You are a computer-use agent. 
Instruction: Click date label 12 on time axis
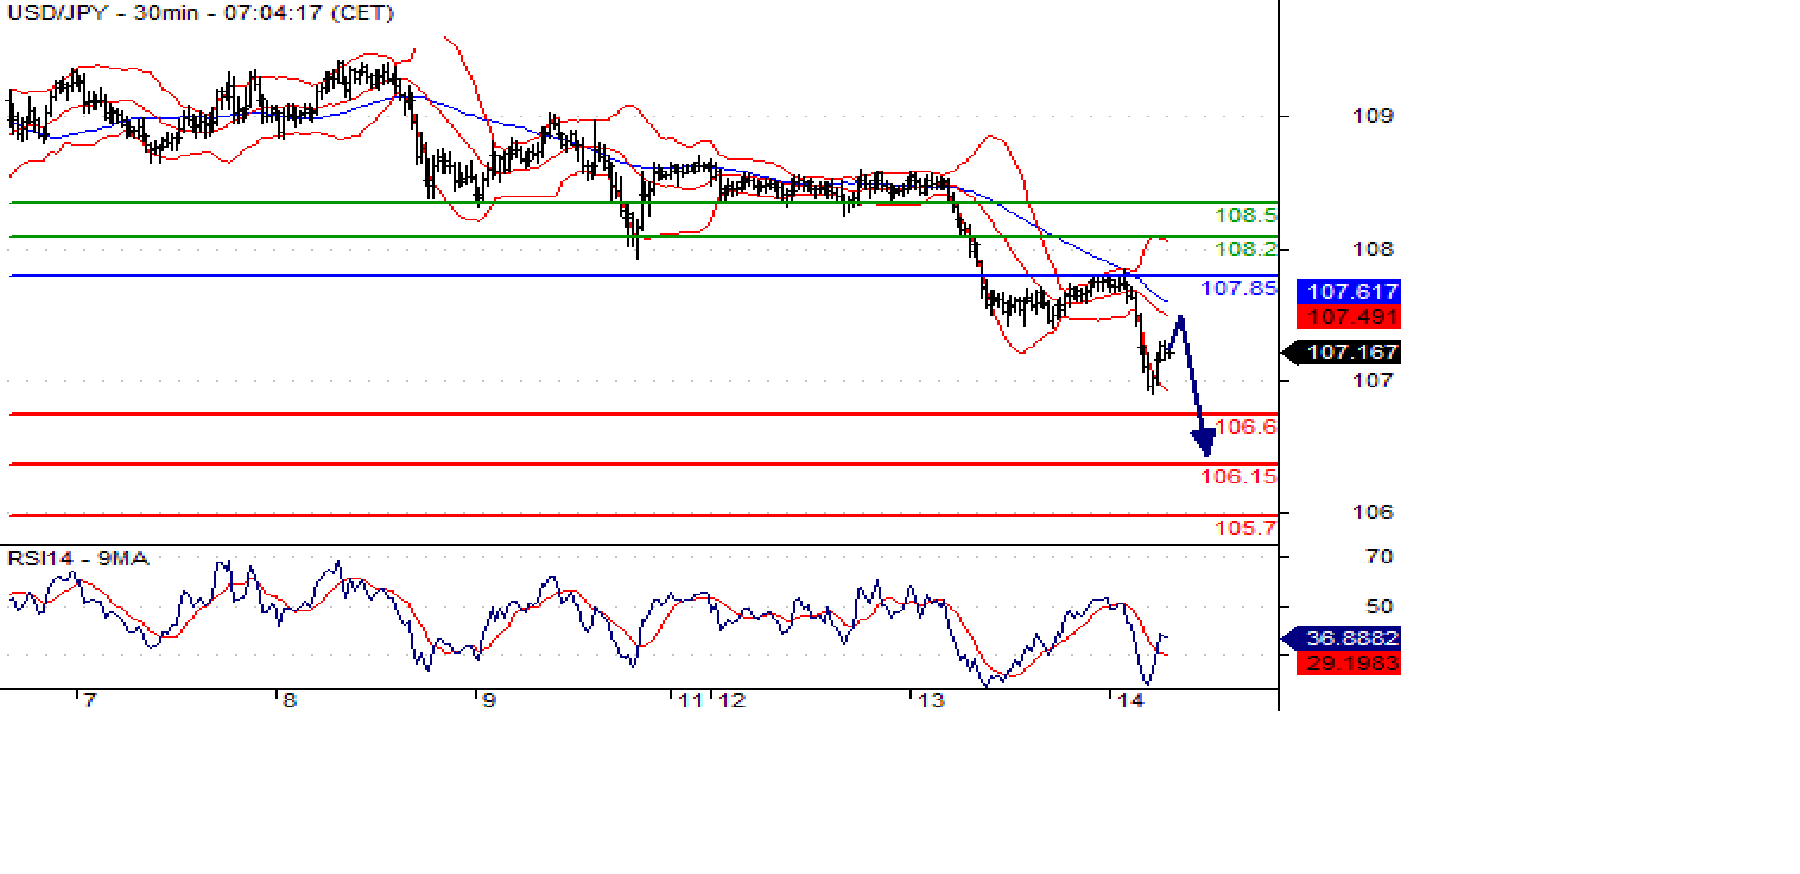click(733, 700)
